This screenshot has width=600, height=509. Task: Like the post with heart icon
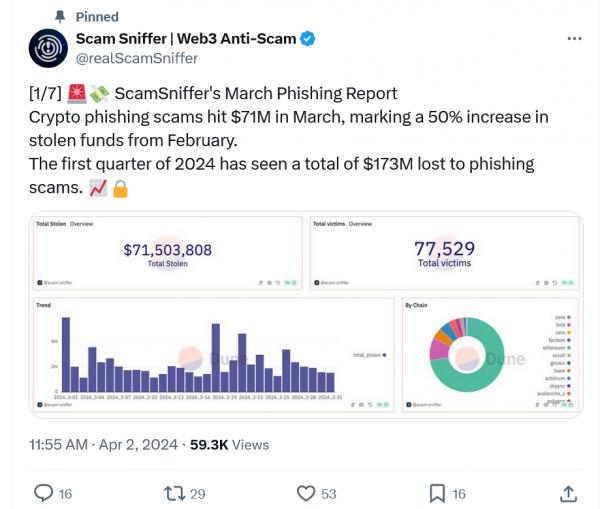coord(308,493)
